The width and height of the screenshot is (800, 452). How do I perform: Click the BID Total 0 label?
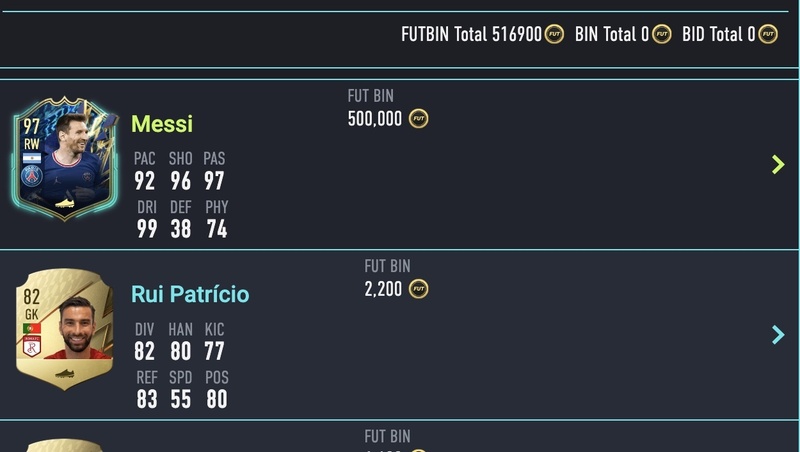[718, 35]
